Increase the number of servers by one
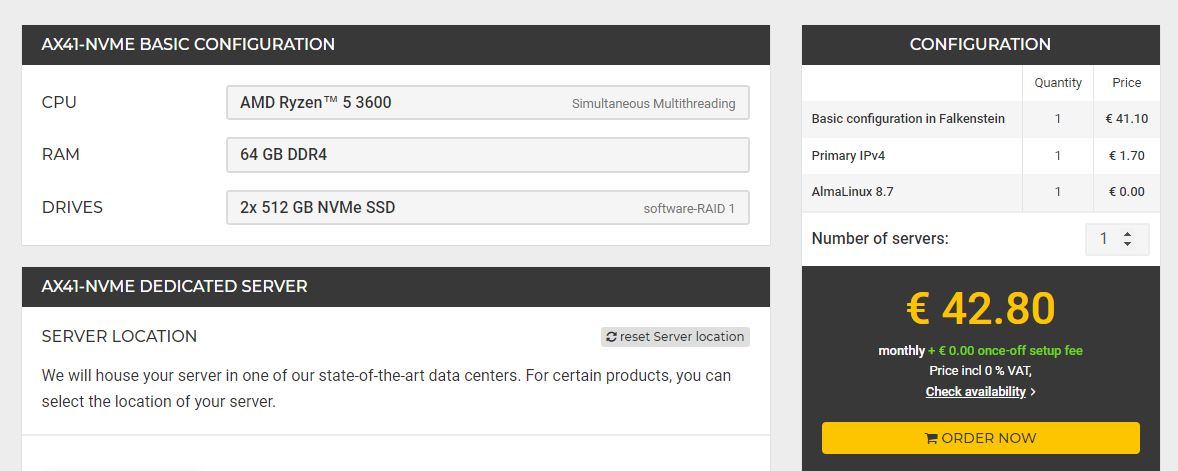1178x471 pixels. [x=1127, y=234]
